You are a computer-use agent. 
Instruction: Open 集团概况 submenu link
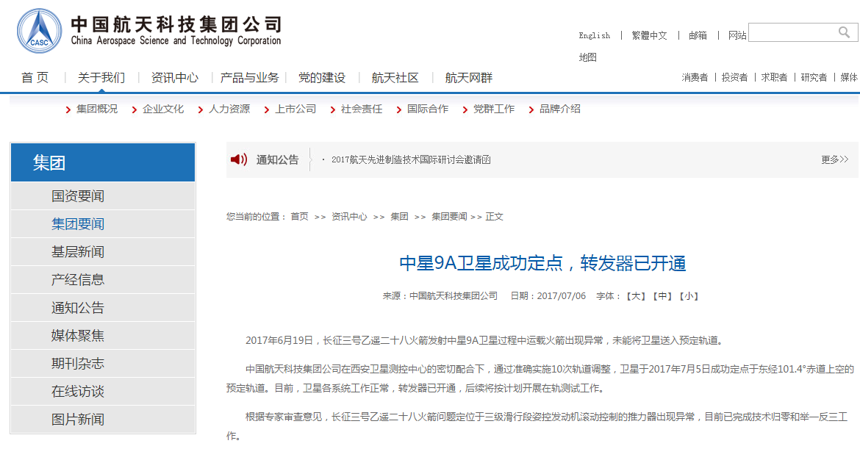(x=97, y=109)
